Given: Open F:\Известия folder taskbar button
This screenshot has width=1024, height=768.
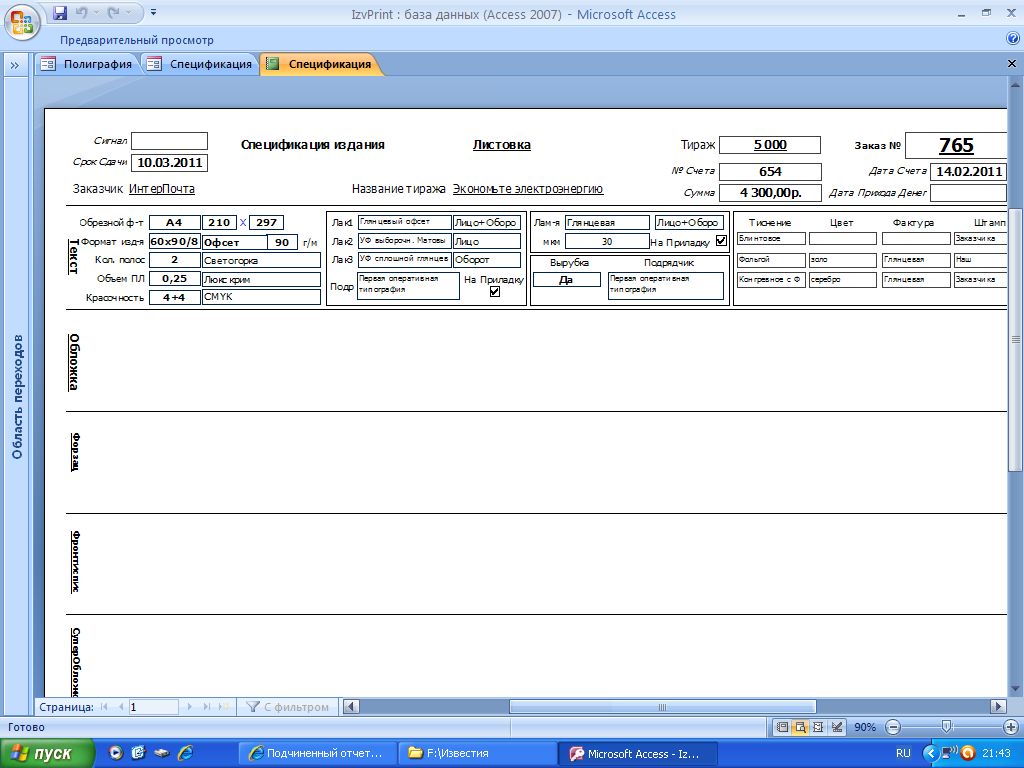Looking at the screenshot, I should coord(478,753).
